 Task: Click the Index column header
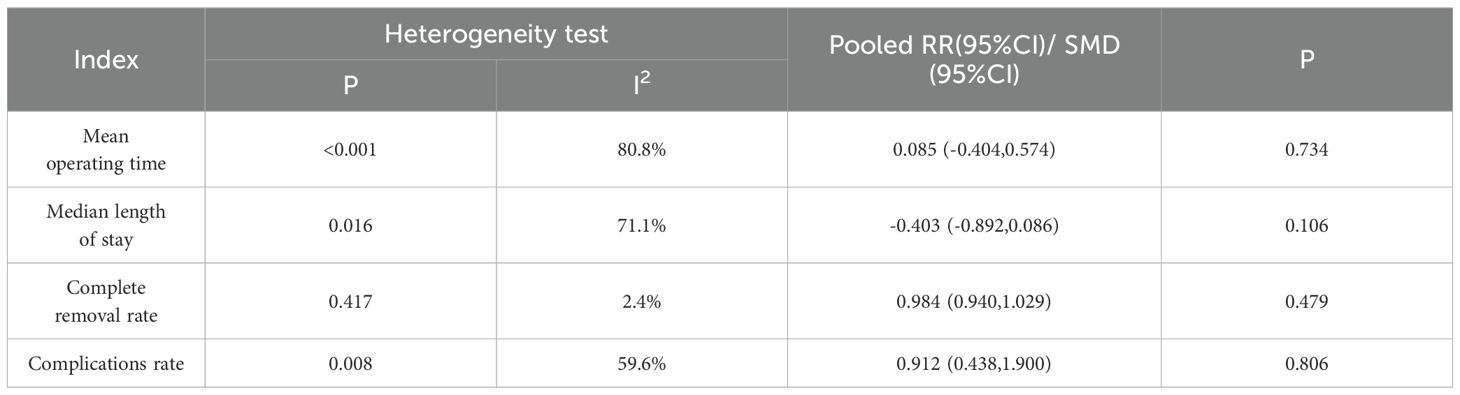click(x=106, y=60)
